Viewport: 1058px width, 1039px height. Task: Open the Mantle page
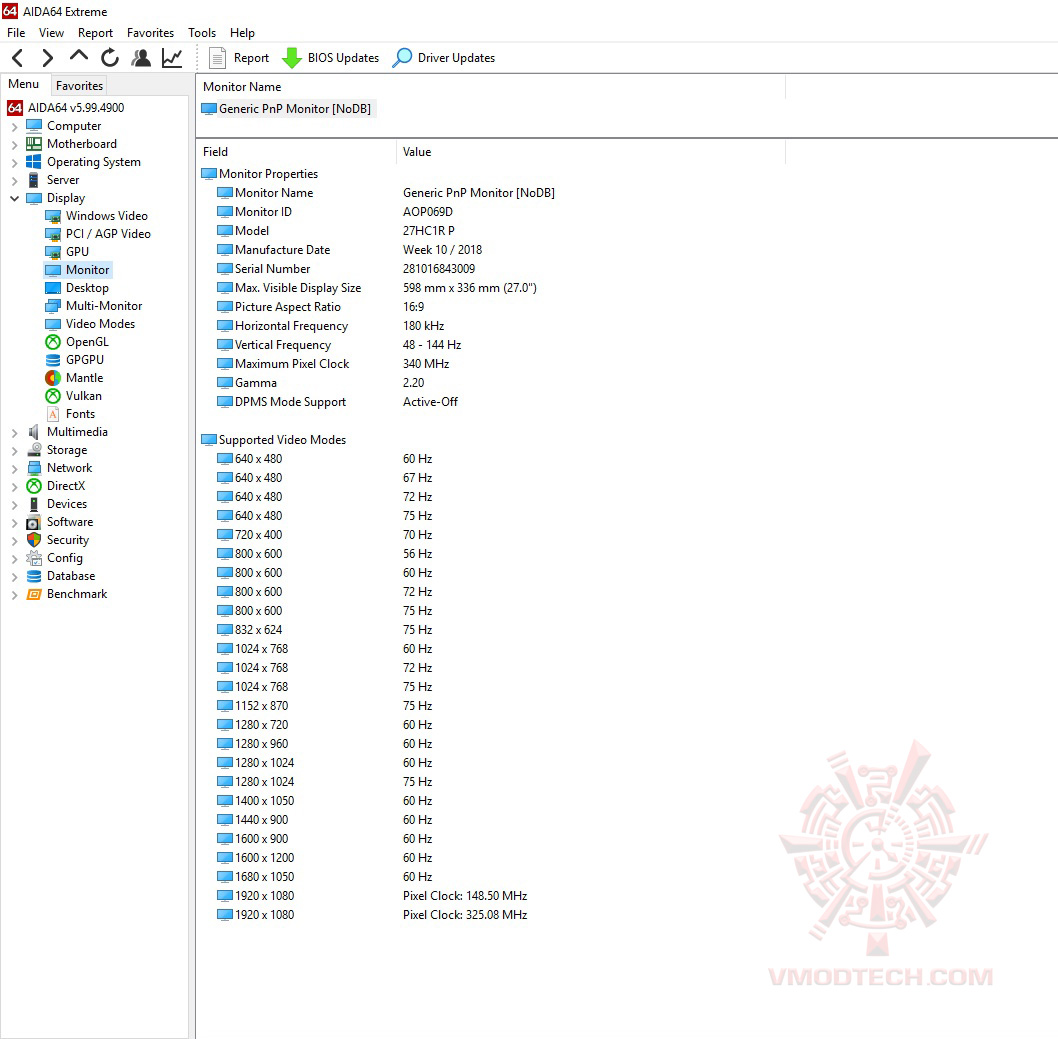[x=74, y=378]
